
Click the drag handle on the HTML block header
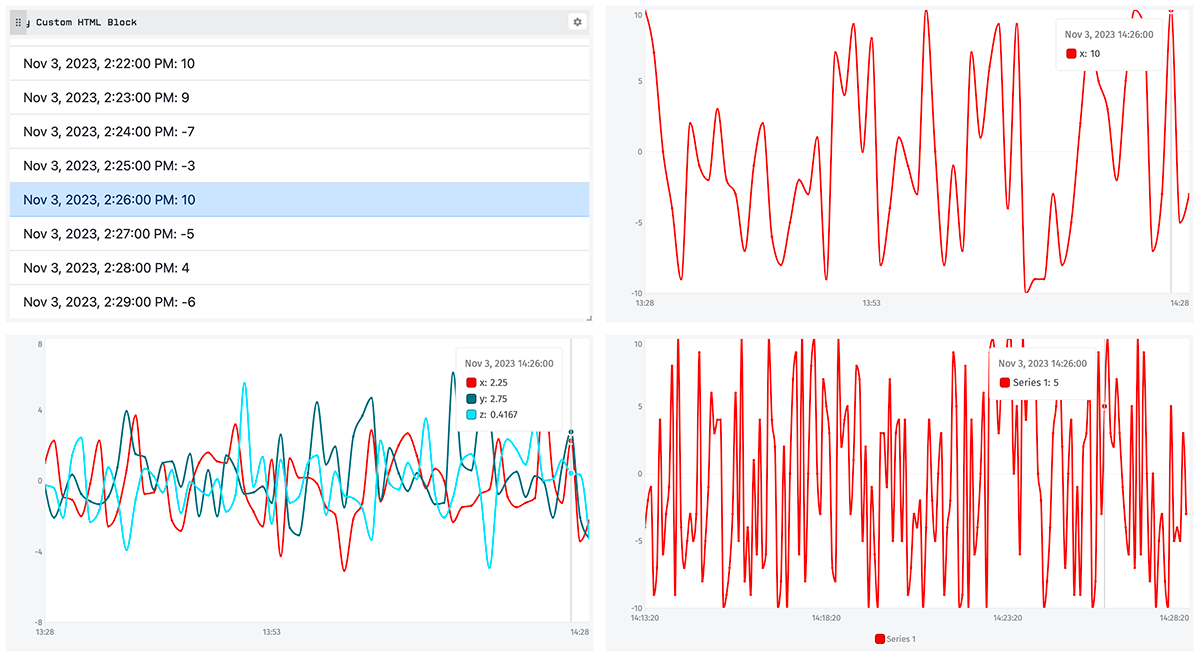pyautogui.click(x=17, y=21)
